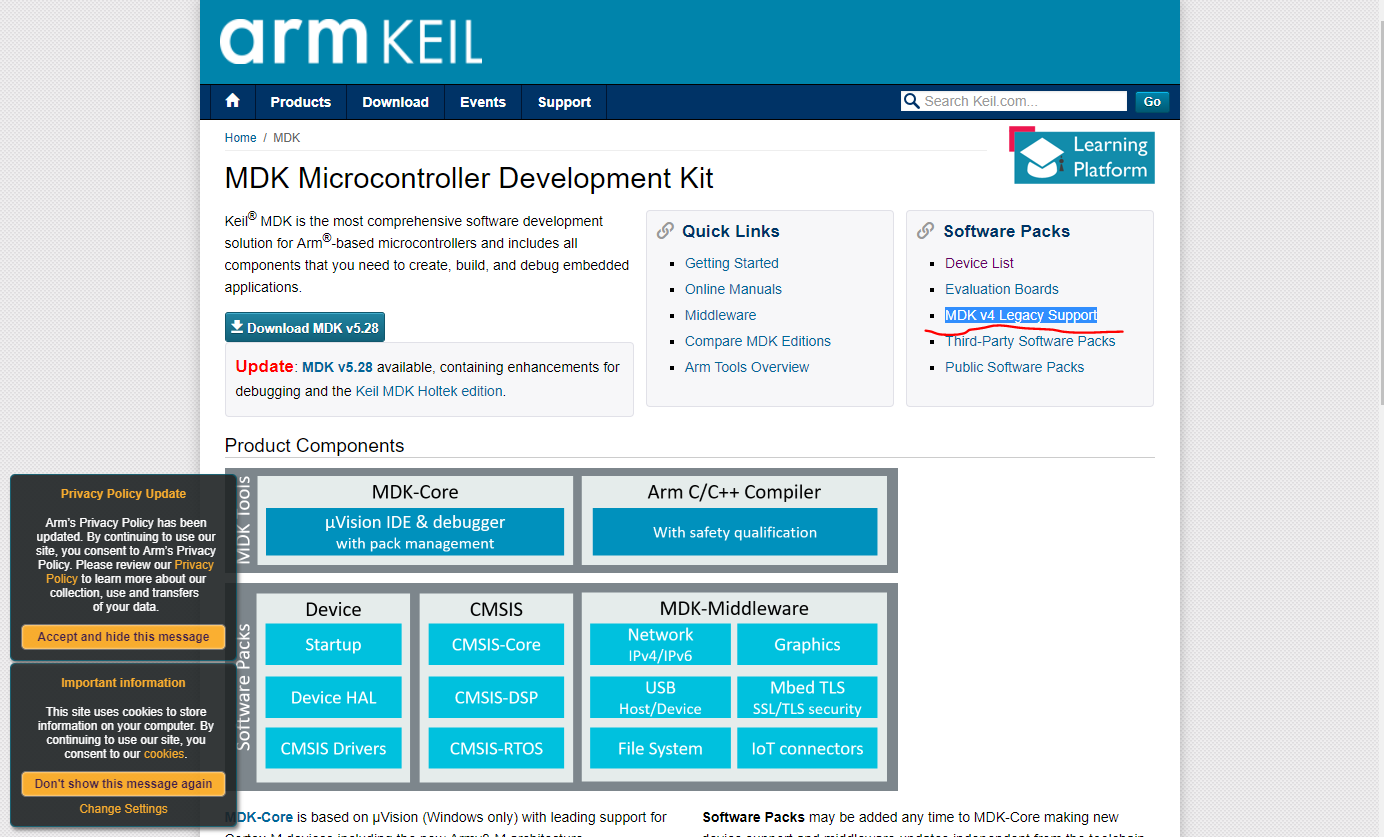The image size is (1384, 837).
Task: Click the File System block
Action: click(x=660, y=748)
